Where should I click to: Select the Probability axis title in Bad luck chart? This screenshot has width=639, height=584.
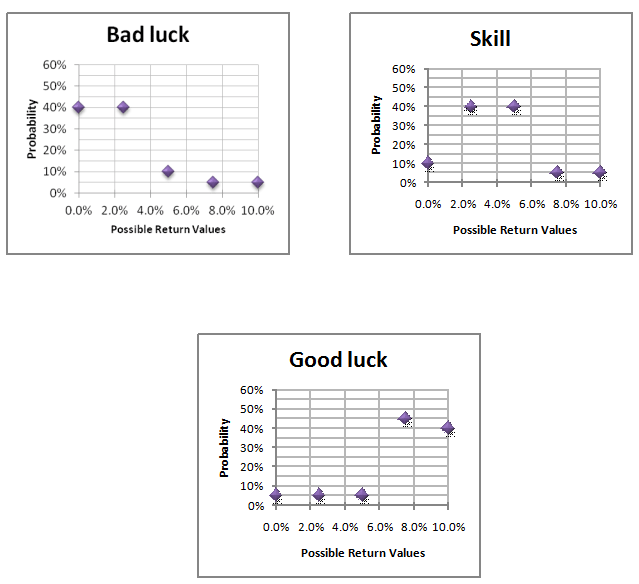[x=33, y=128]
